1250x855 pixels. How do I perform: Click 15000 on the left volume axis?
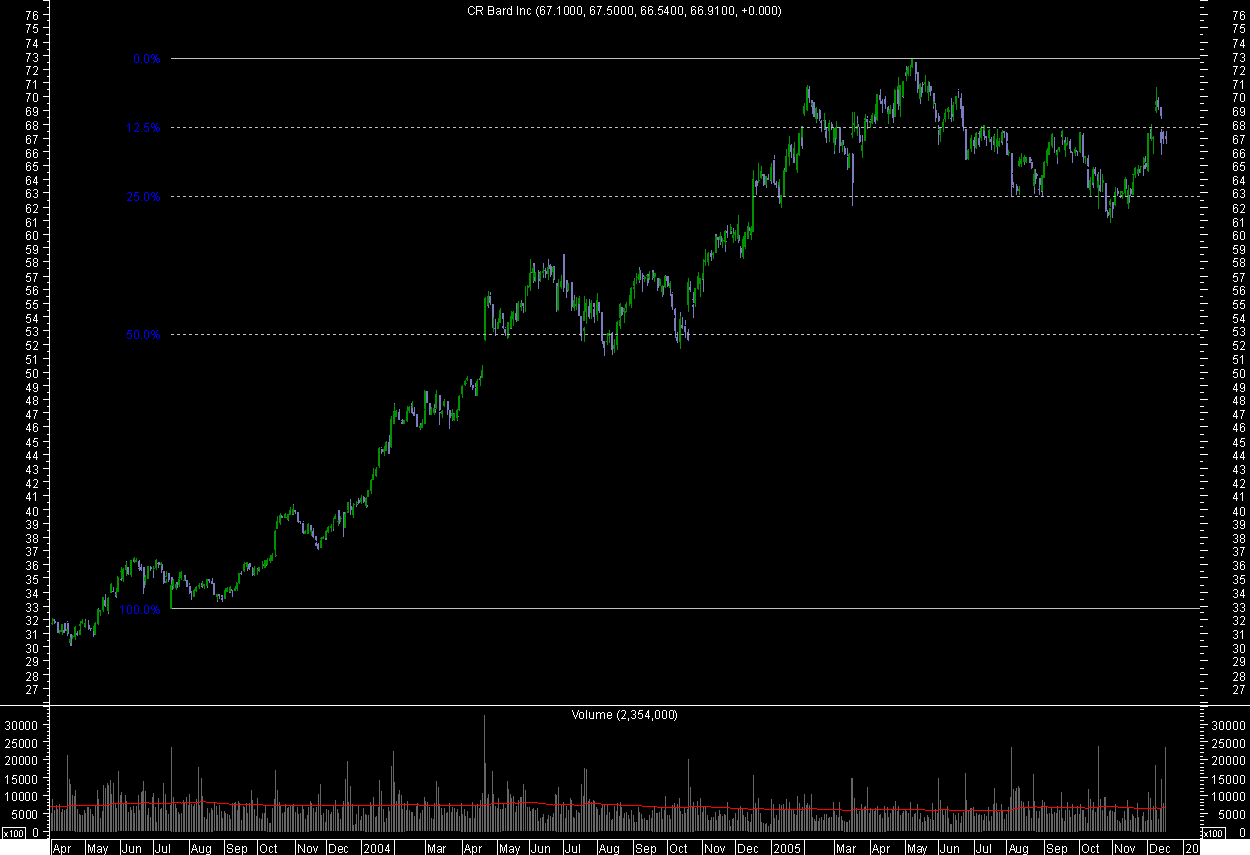pyautogui.click(x=22, y=779)
